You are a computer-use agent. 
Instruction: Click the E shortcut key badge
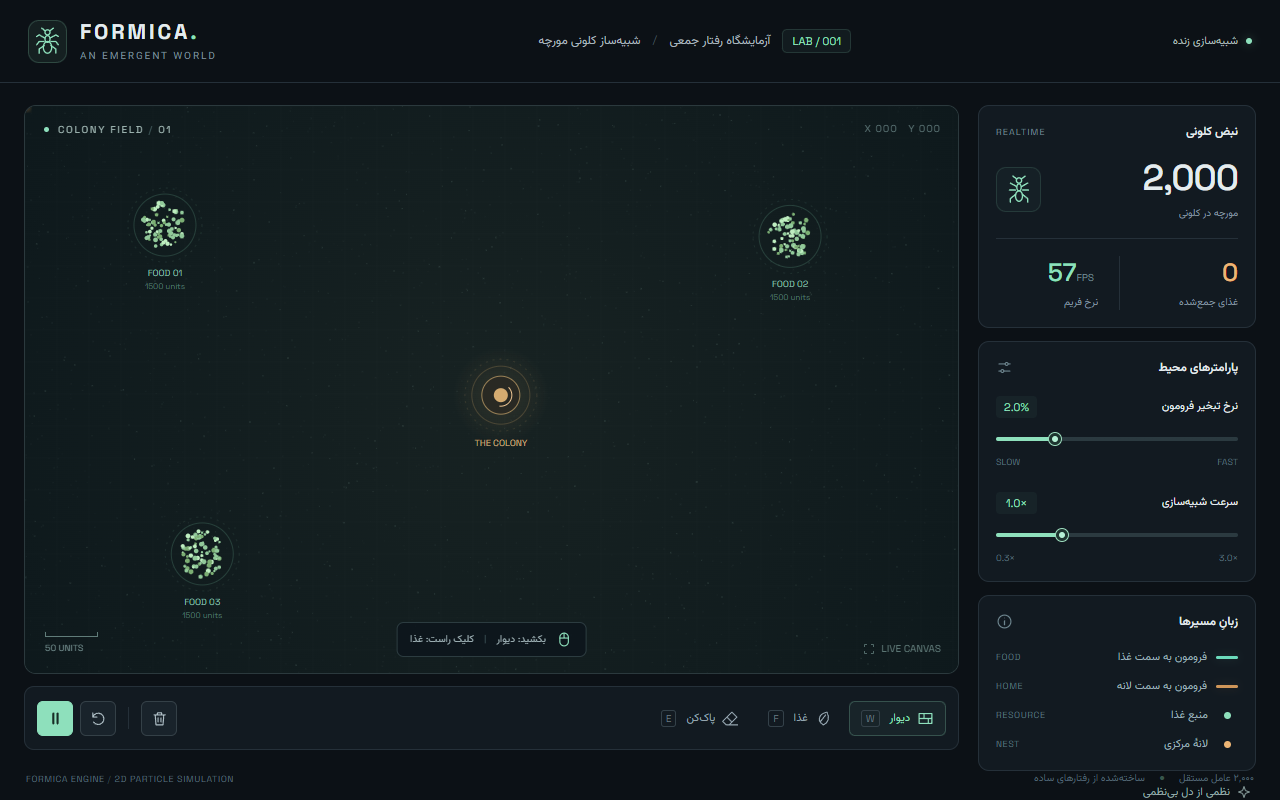pos(669,718)
